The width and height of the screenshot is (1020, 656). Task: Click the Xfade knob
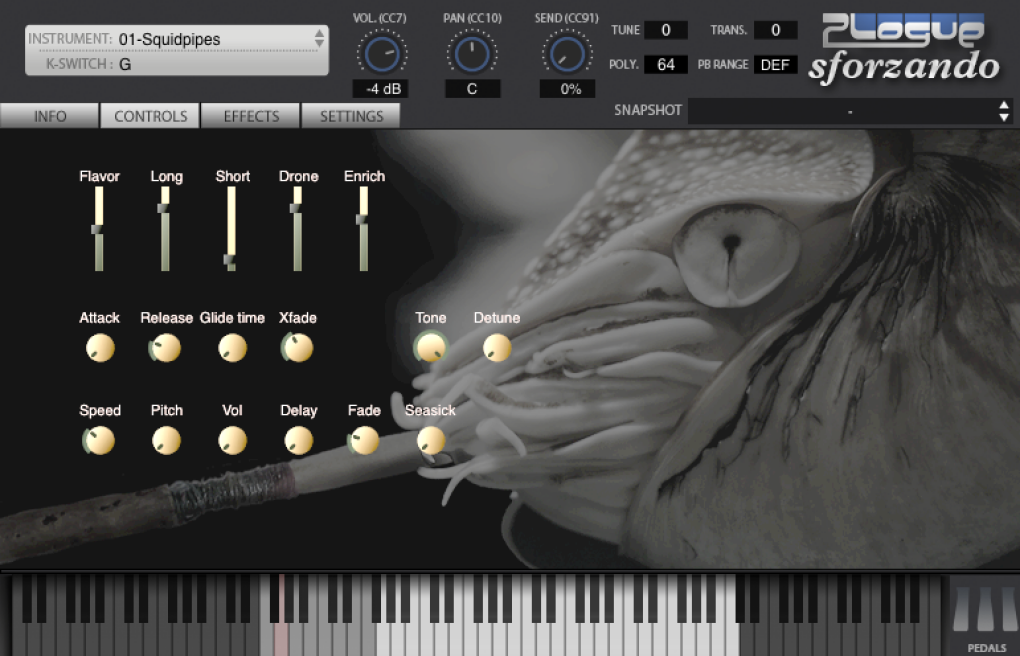(x=298, y=348)
